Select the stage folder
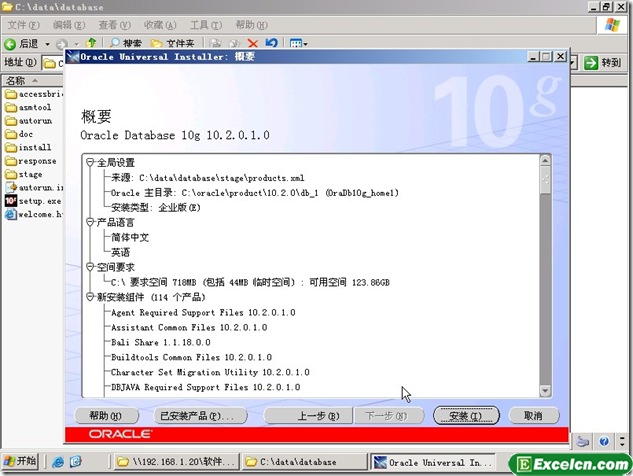The height and width of the screenshot is (476, 633). [24, 174]
